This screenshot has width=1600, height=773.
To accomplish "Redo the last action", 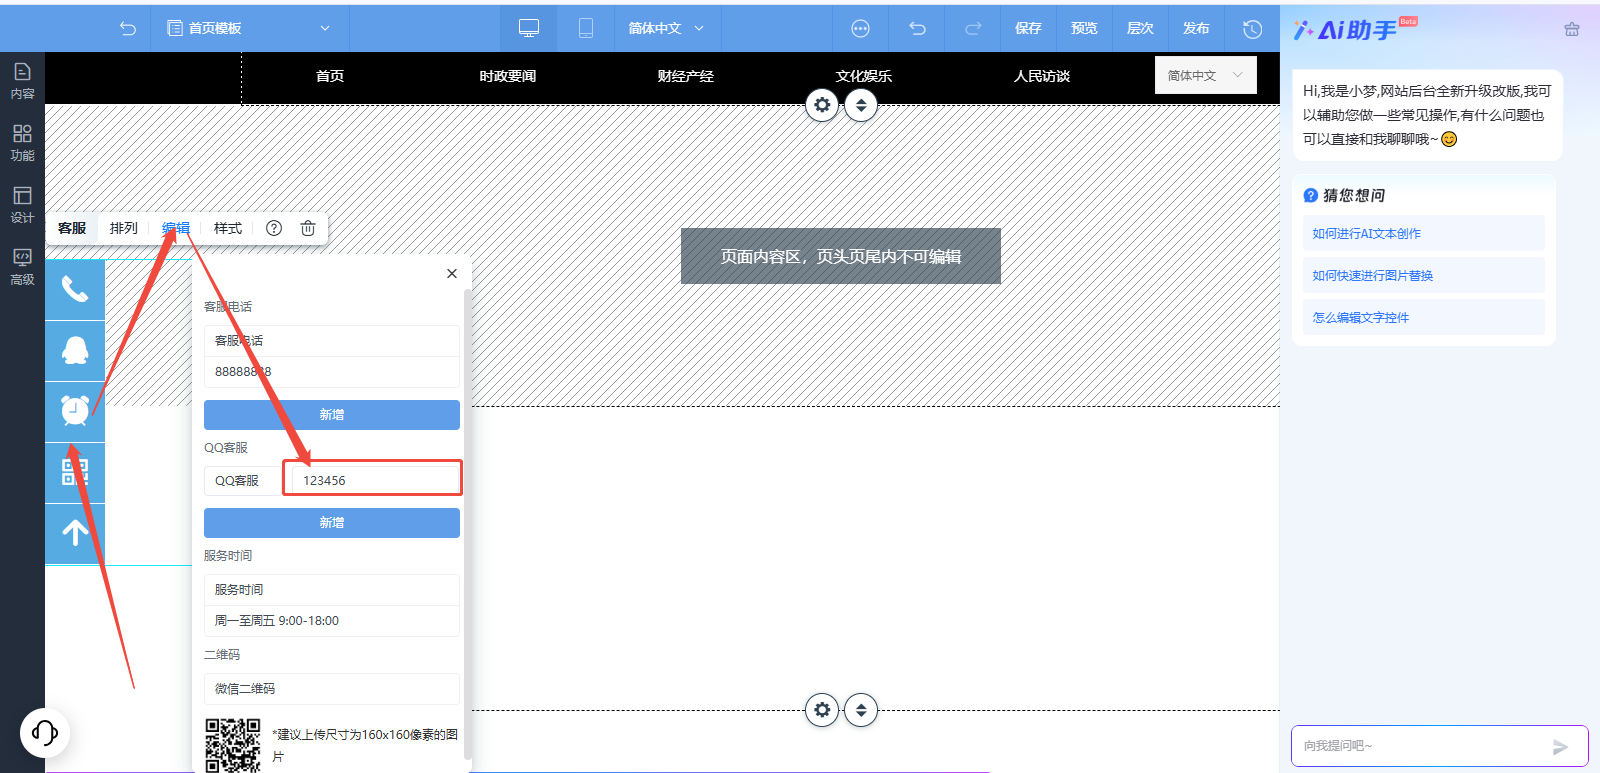I will coord(973,28).
